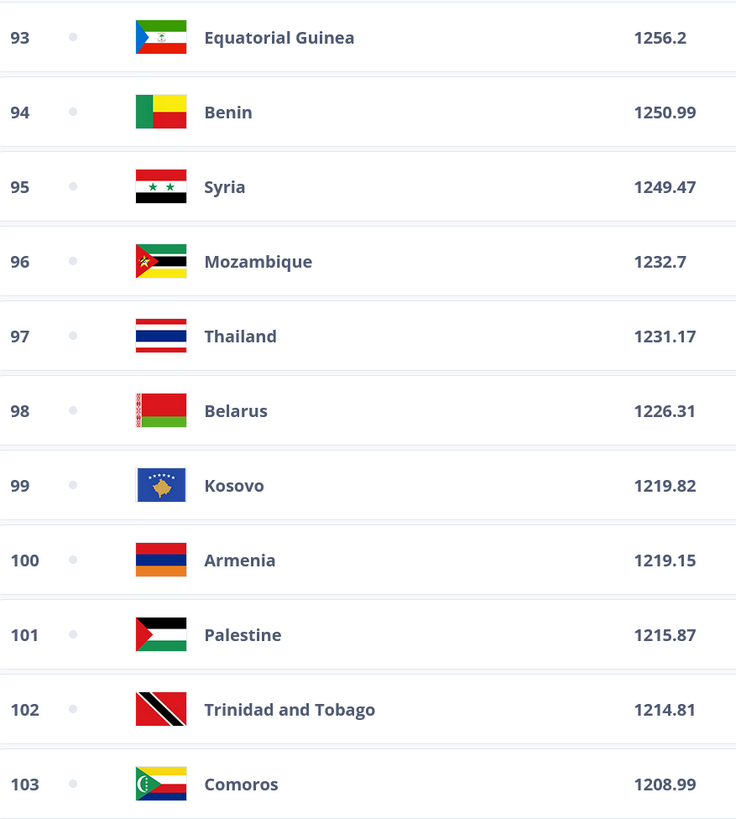Click the rank change dot for Benin
Image resolution: width=736 pixels, height=819 pixels.
click(73, 112)
